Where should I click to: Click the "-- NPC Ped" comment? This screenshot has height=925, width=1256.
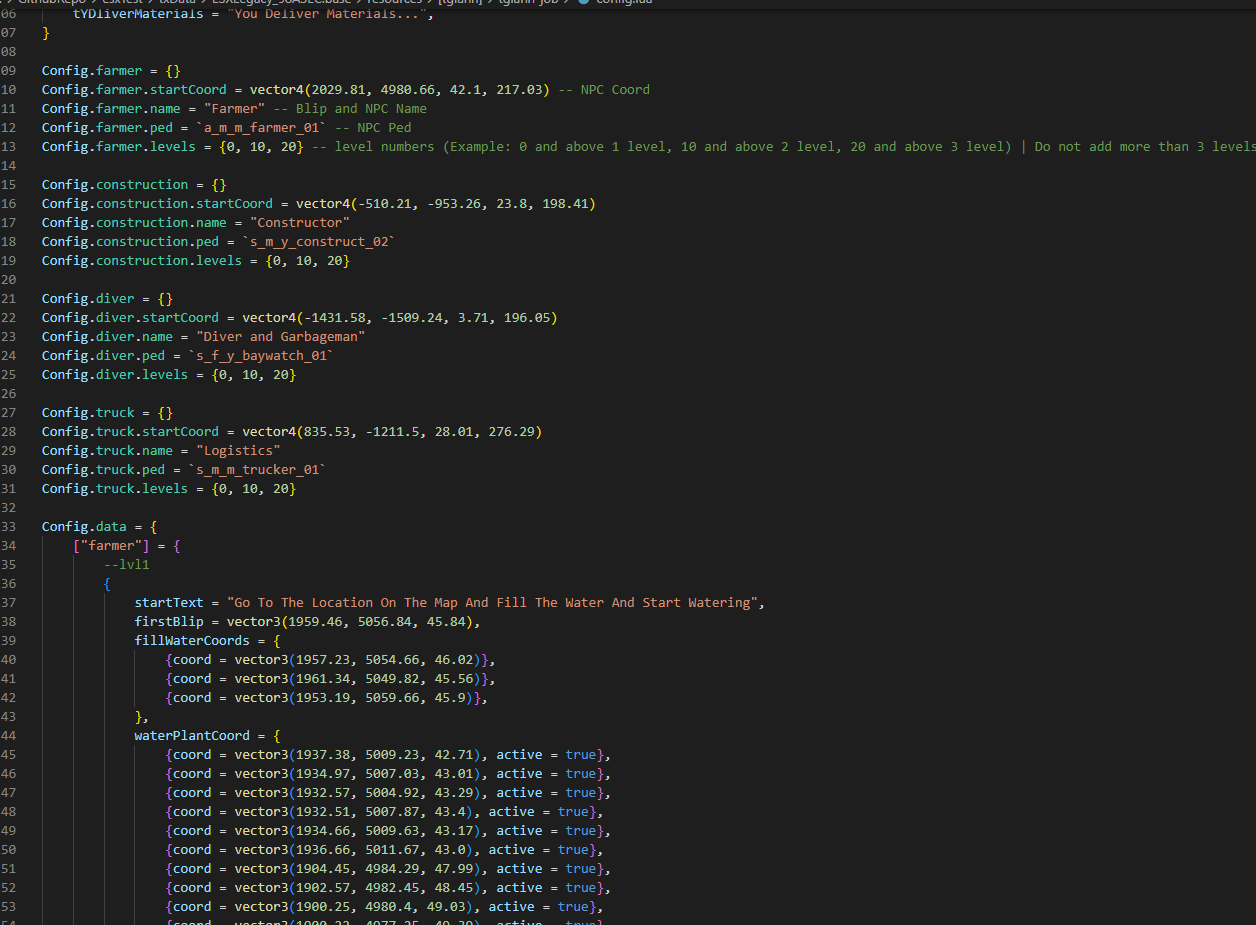373,128
